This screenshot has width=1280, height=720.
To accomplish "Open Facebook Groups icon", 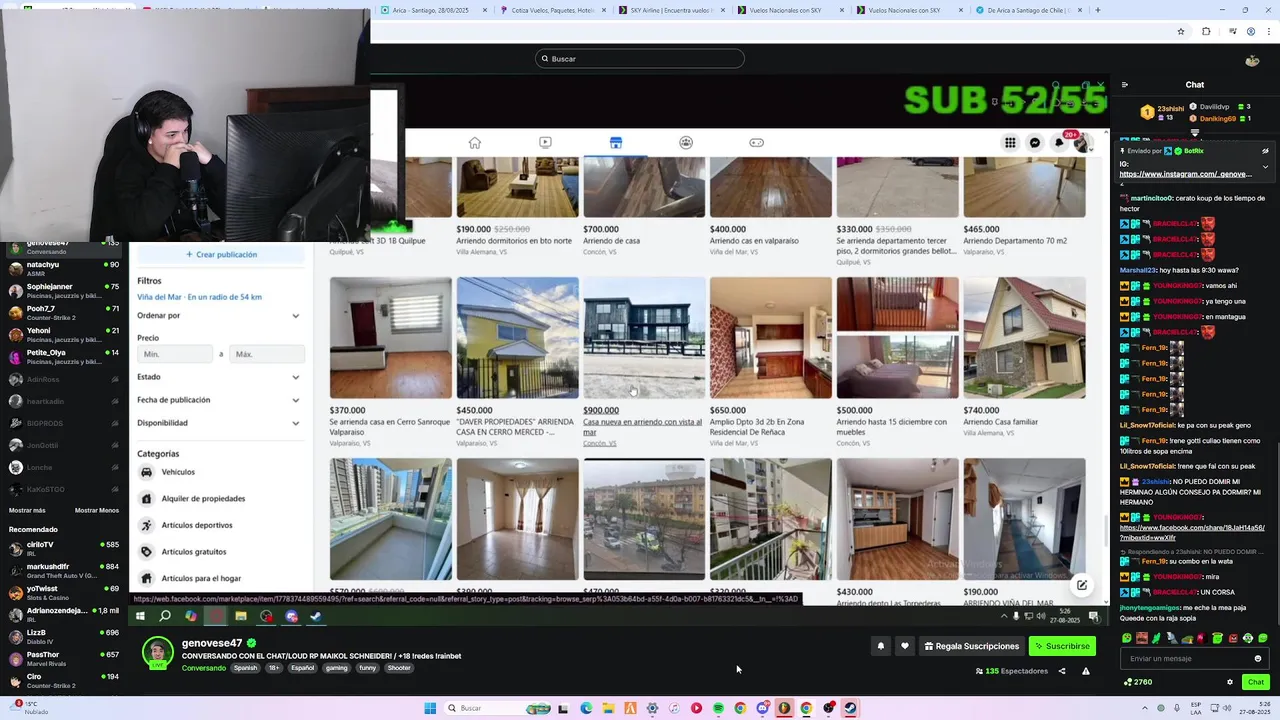I will (686, 143).
